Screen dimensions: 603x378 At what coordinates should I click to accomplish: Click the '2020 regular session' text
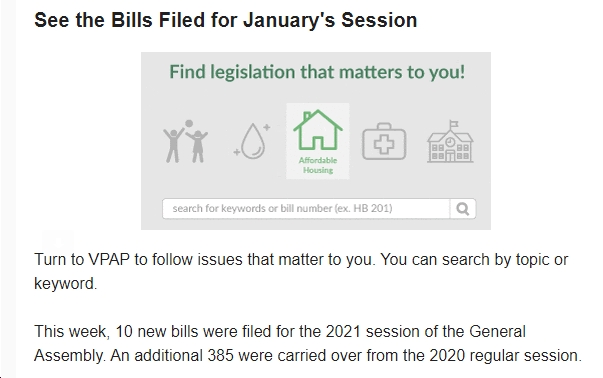tap(505, 356)
